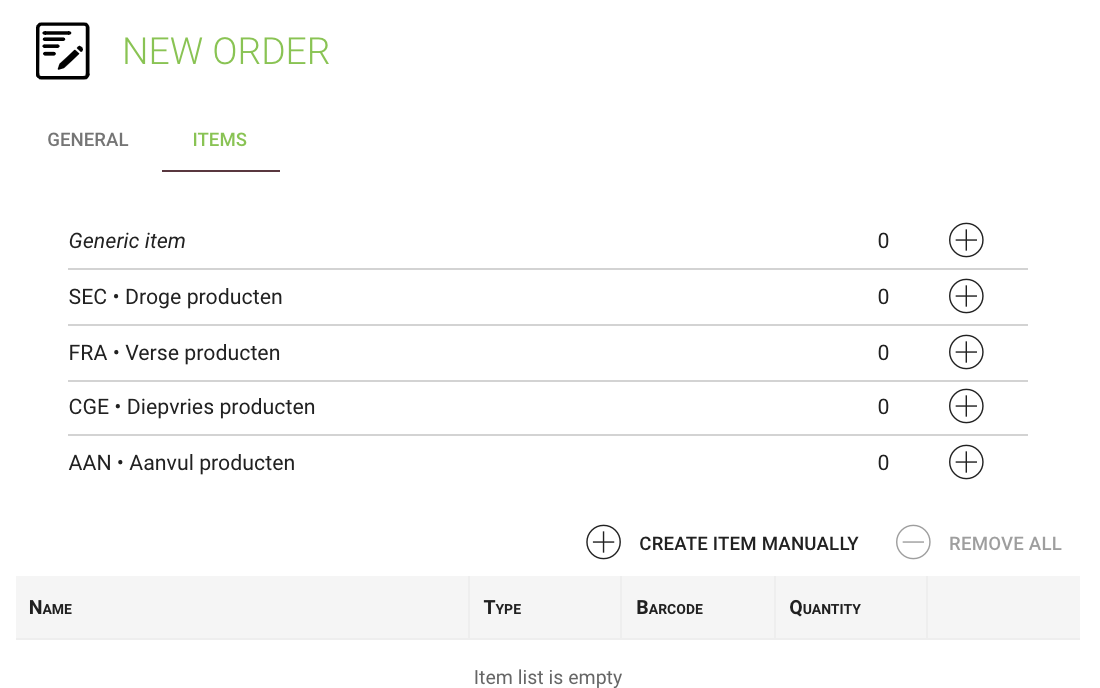Sort by the Name column header
Image resolution: width=1100 pixels, height=688 pixels.
coord(51,607)
